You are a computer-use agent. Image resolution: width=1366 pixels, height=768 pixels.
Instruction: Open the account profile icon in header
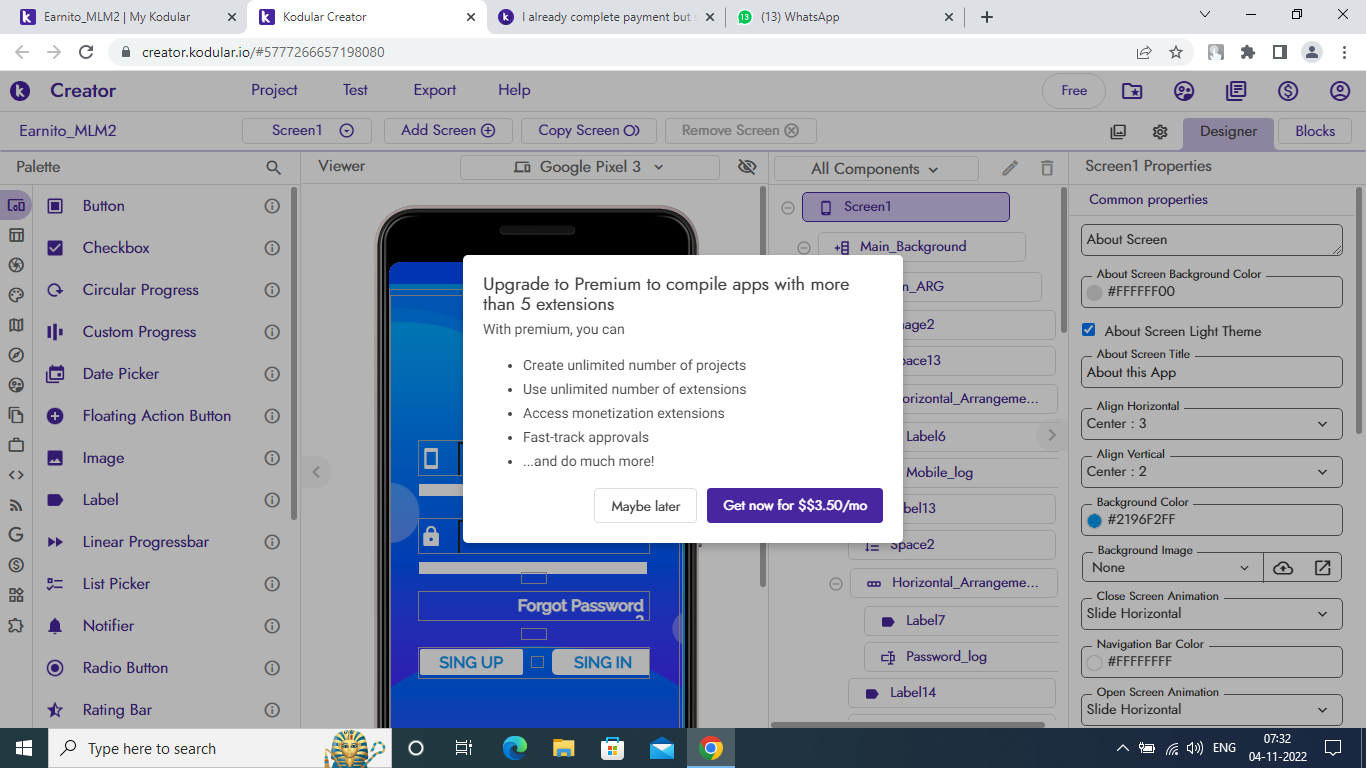(1340, 91)
